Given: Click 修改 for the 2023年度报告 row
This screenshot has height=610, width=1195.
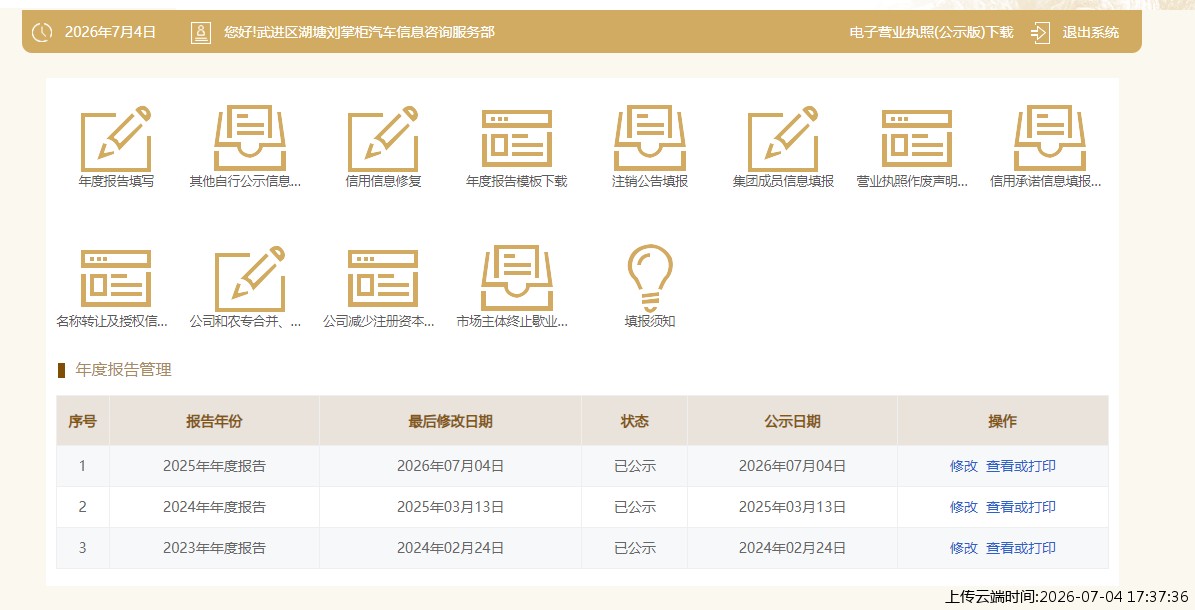Looking at the screenshot, I should [x=963, y=548].
